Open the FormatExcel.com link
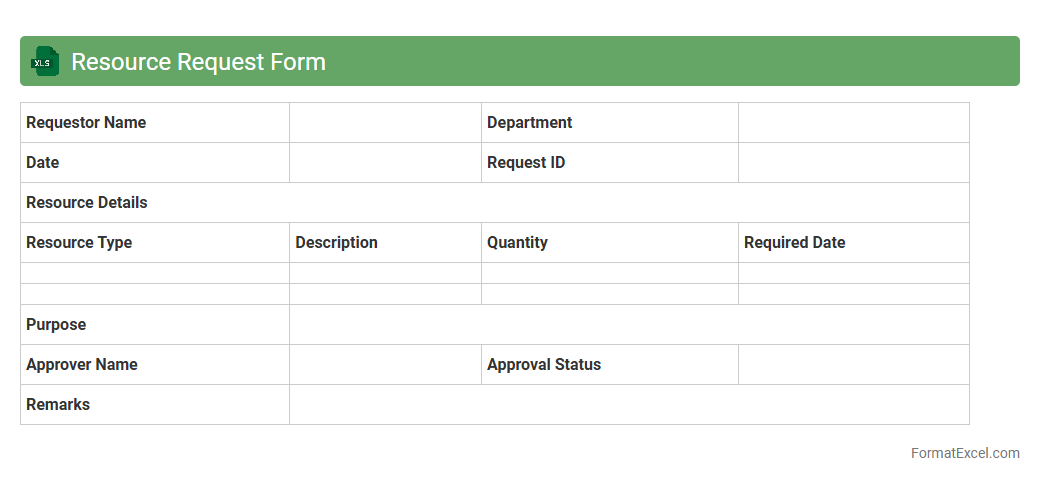 (x=965, y=453)
